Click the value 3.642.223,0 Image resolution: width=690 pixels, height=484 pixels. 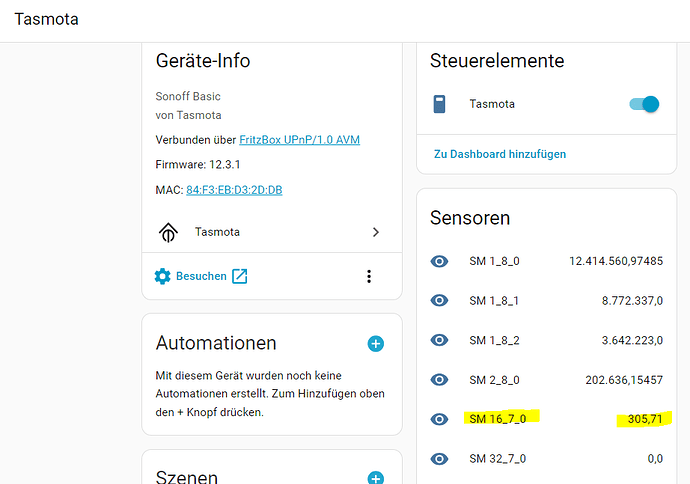tap(632, 341)
